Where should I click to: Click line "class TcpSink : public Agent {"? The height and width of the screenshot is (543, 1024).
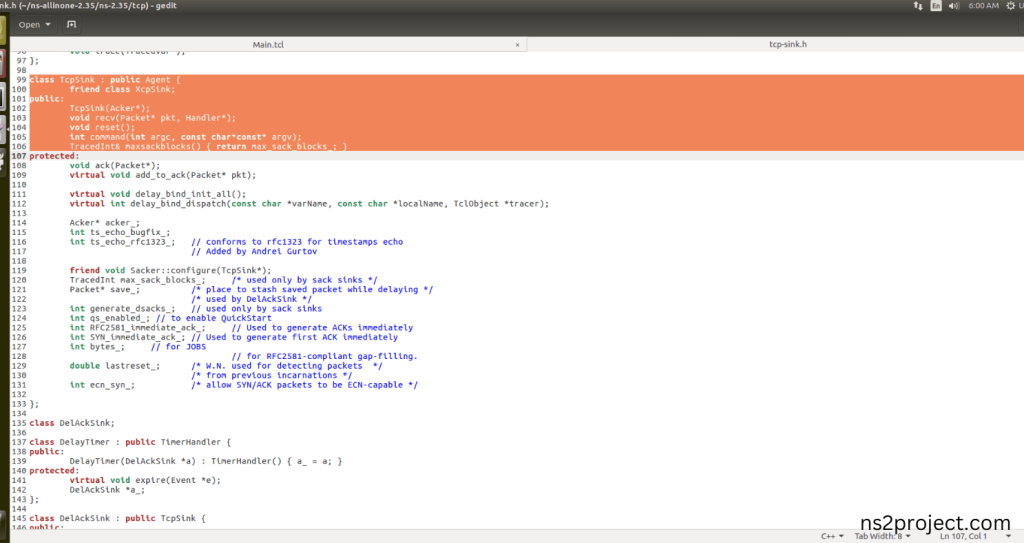tap(105, 80)
